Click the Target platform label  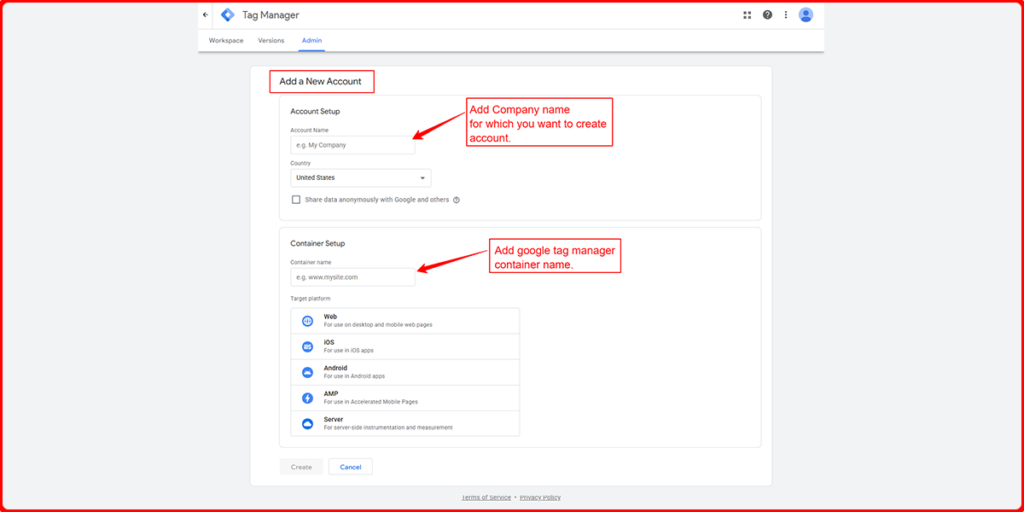coord(310,298)
